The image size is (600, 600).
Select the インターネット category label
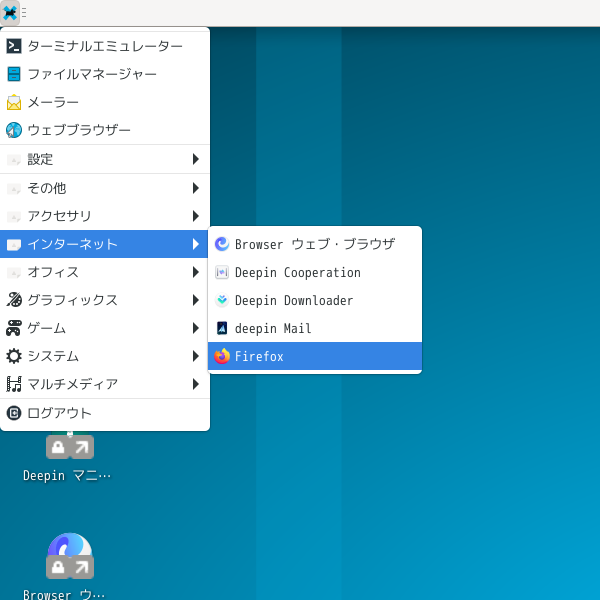(x=72, y=244)
